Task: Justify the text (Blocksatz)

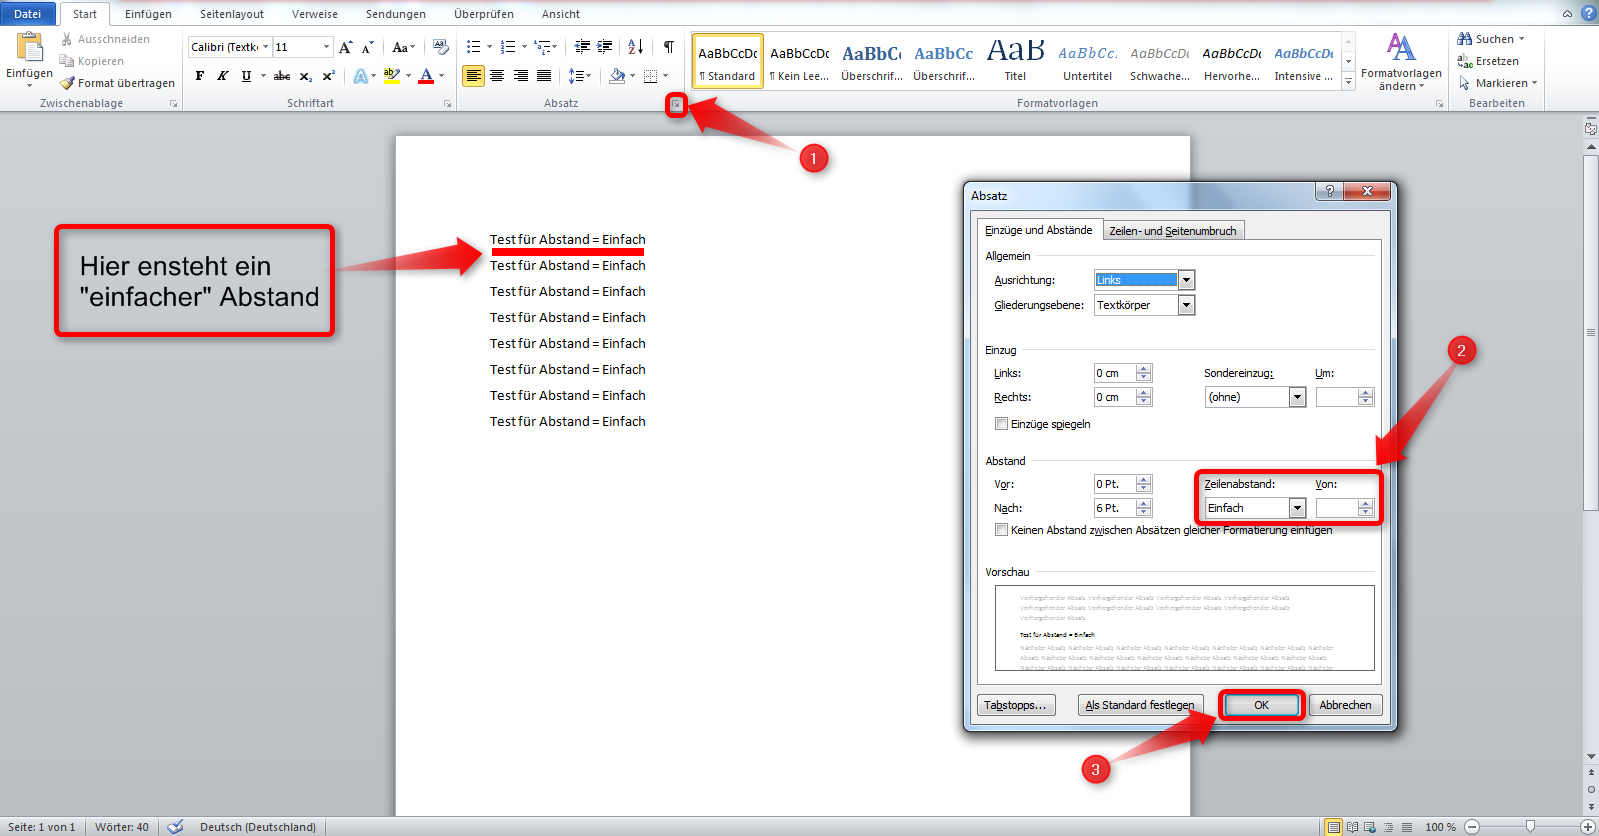Action: [543, 76]
